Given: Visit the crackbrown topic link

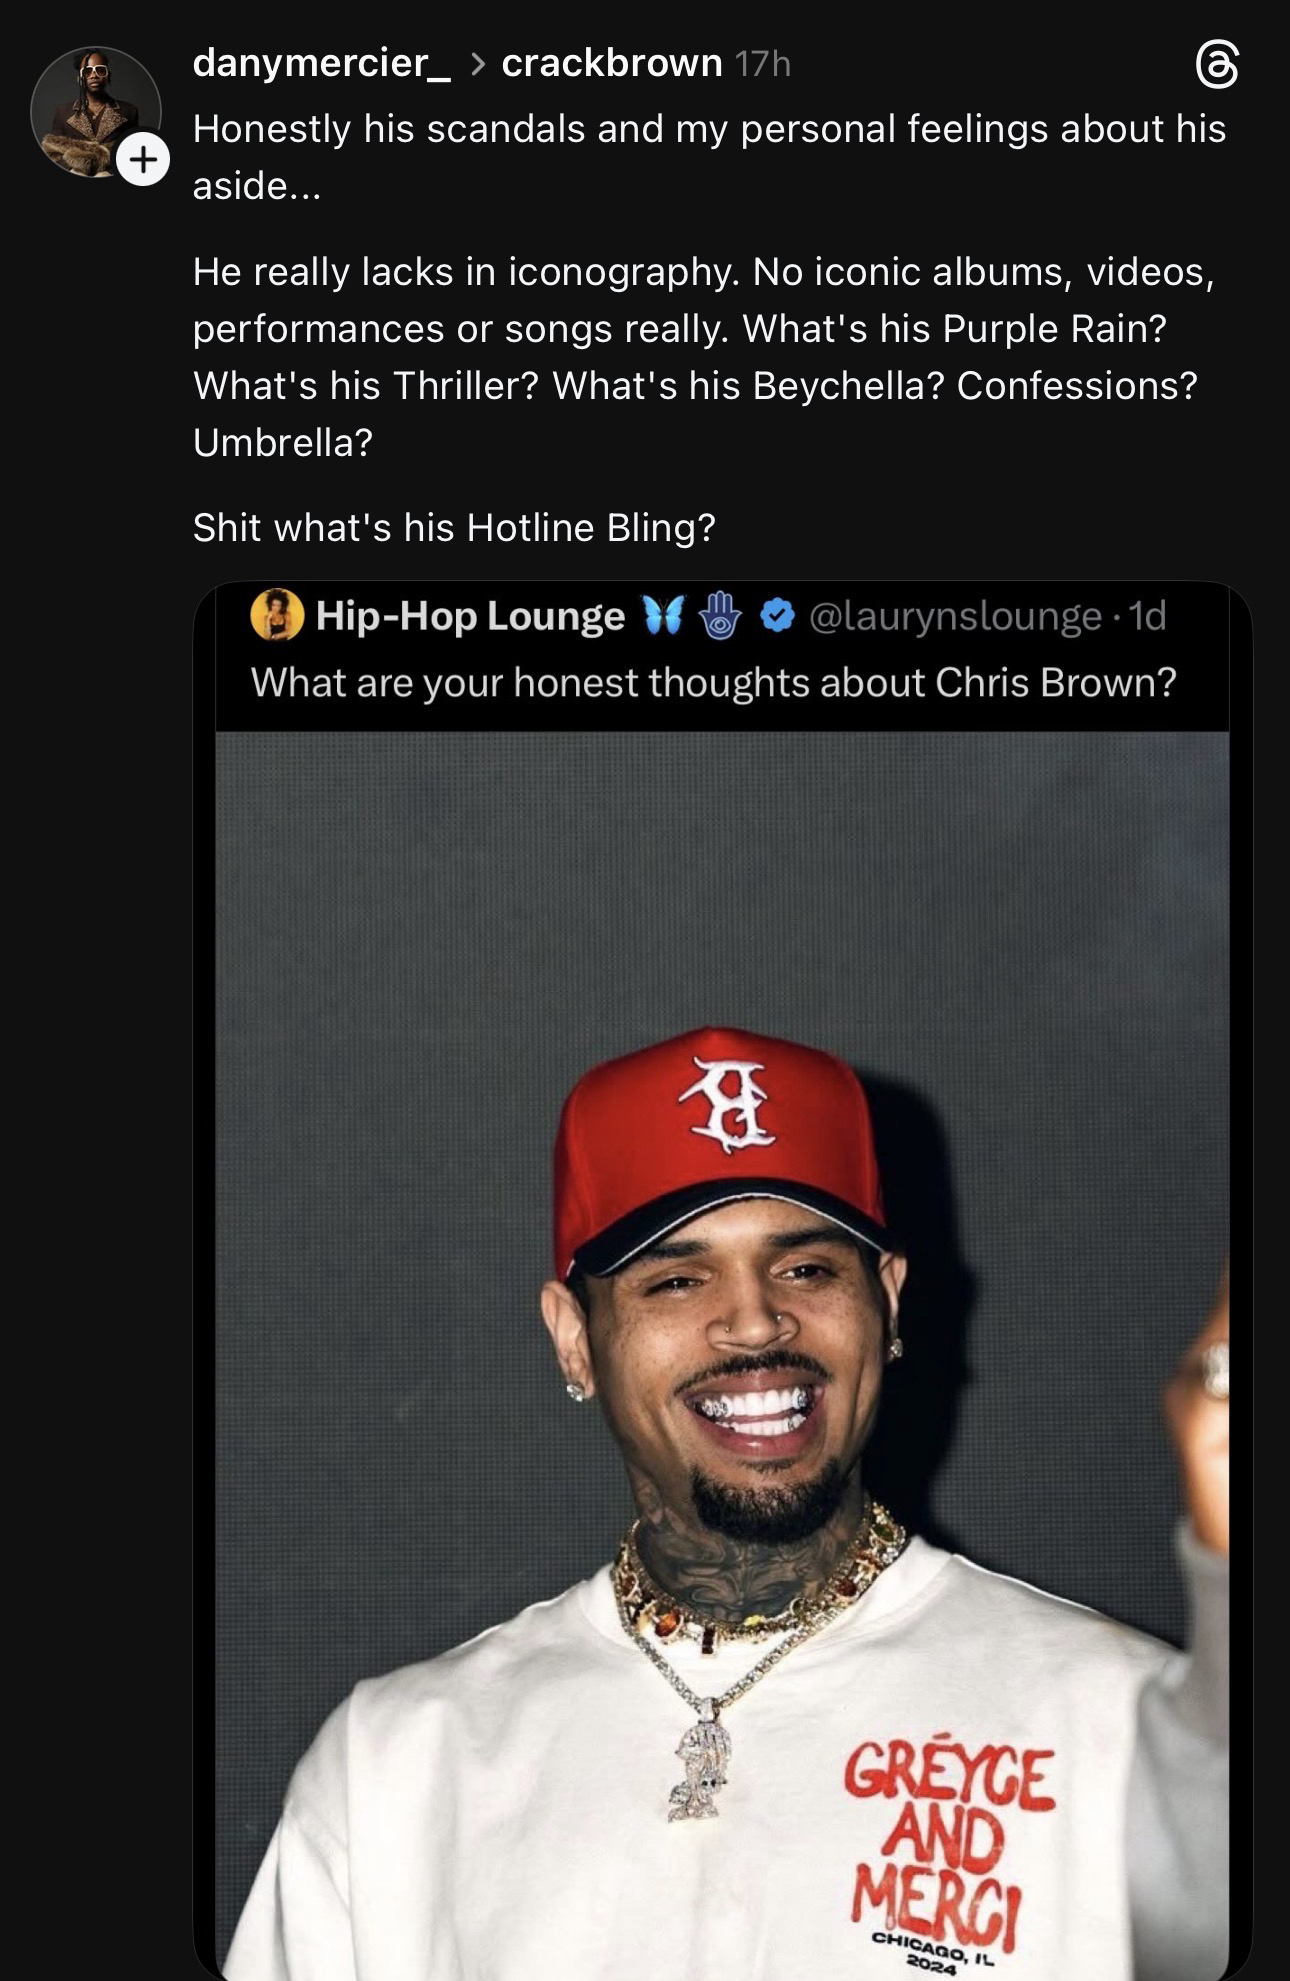Looking at the screenshot, I should tap(611, 63).
